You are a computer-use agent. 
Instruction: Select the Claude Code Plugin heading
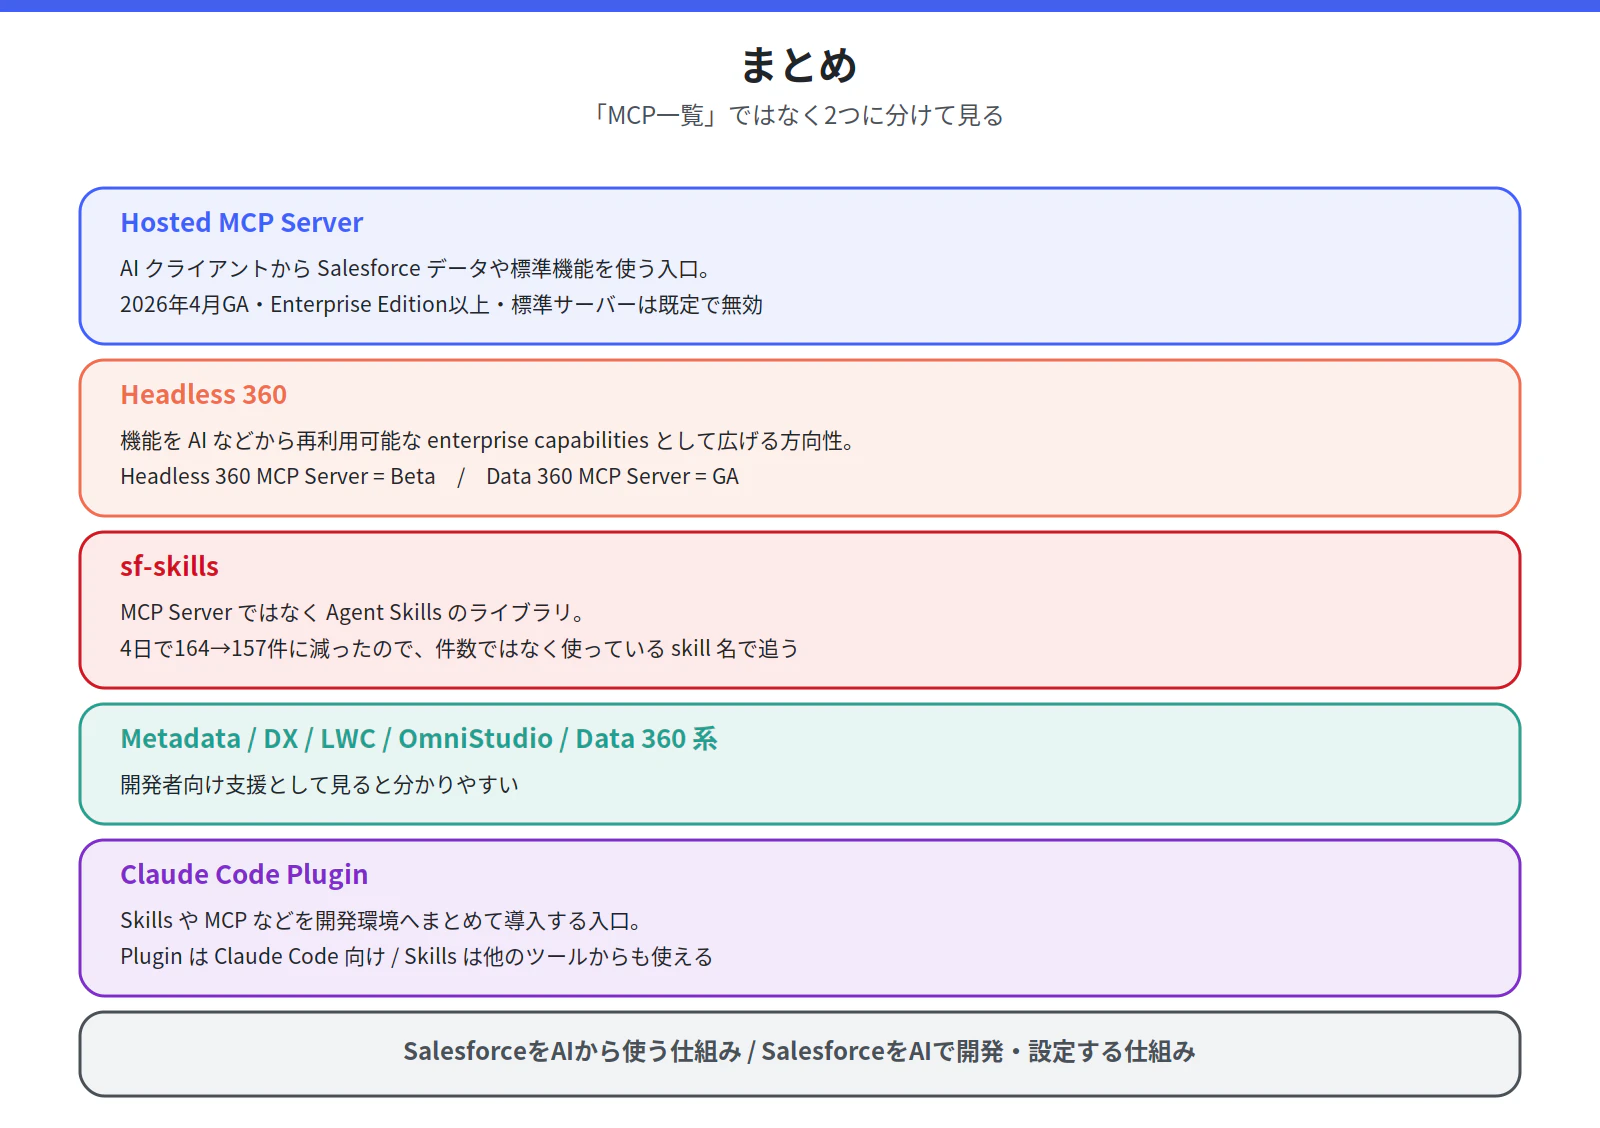click(244, 875)
